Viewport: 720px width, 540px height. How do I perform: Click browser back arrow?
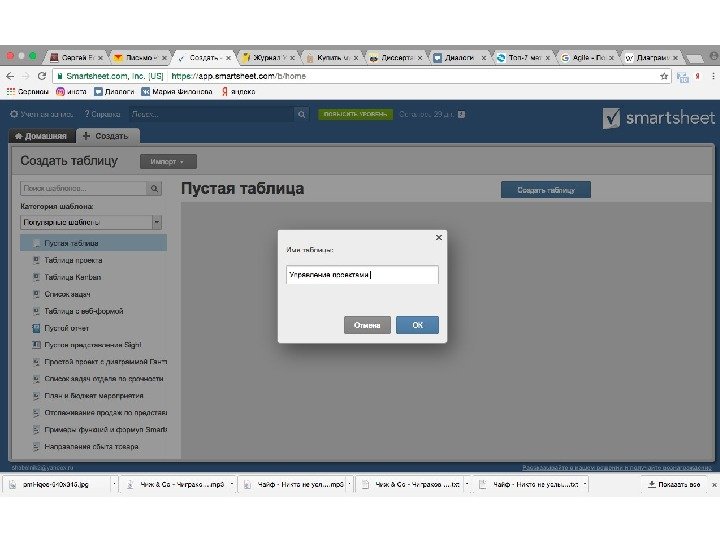click(10, 76)
